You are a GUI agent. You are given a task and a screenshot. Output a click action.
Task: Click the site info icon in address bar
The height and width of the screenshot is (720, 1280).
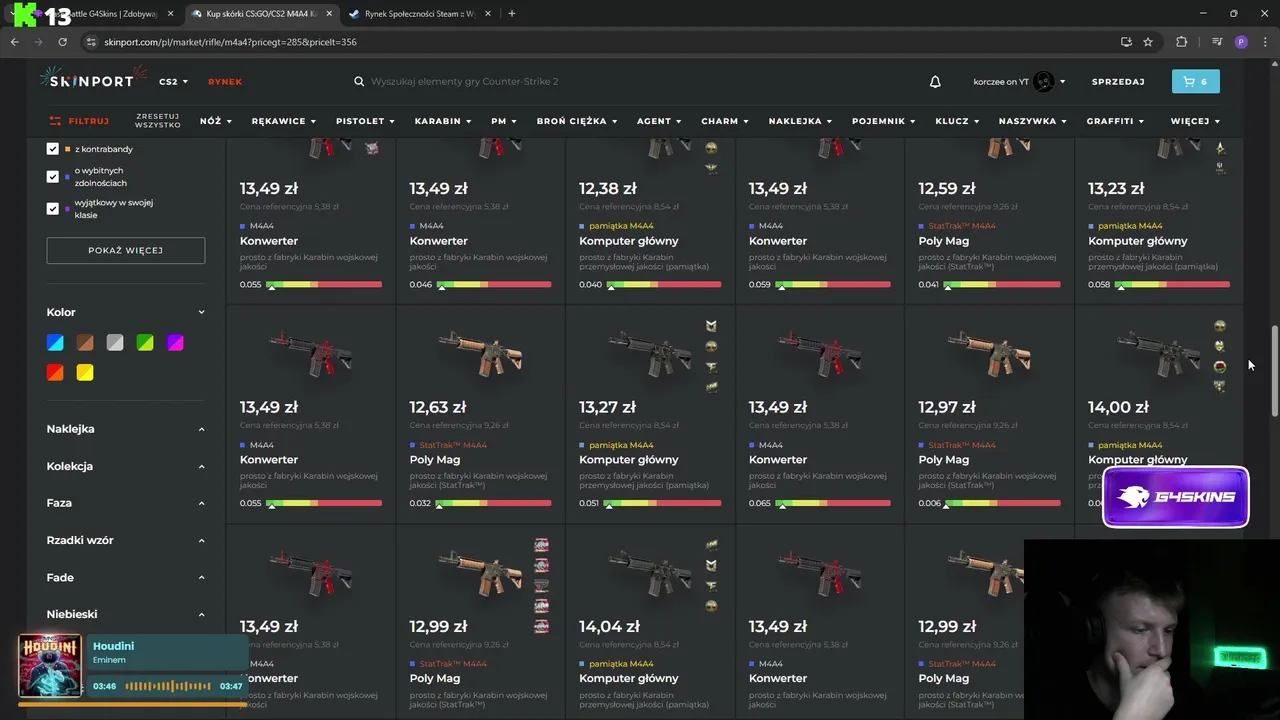[x=91, y=42]
